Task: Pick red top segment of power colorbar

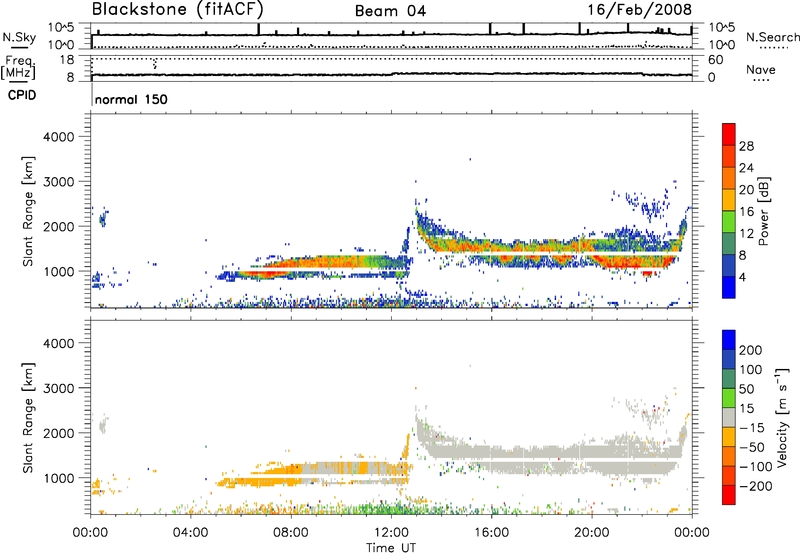Action: pyautogui.click(x=729, y=134)
